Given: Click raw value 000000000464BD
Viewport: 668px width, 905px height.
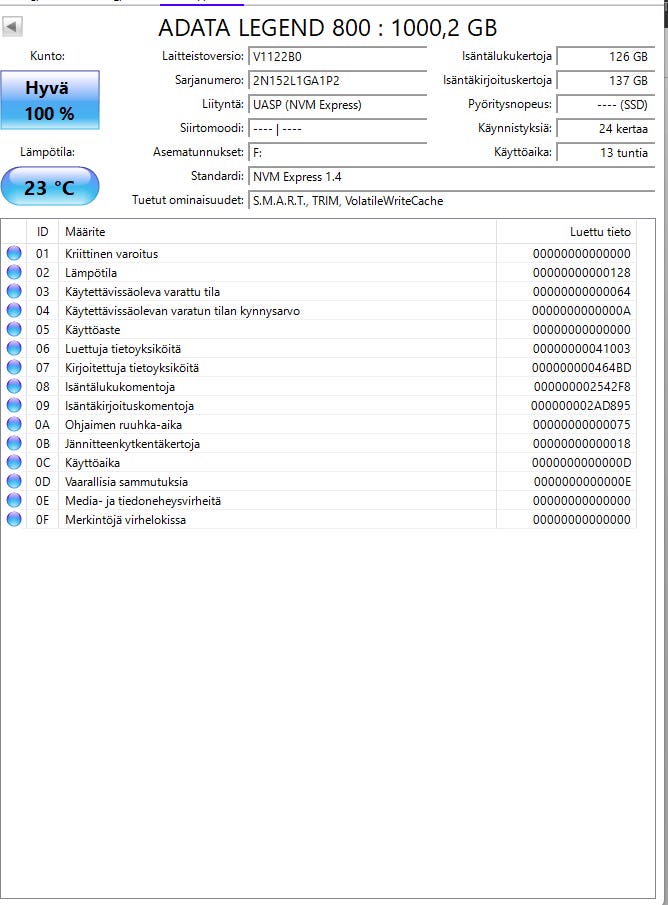Looking at the screenshot, I should click(x=581, y=368).
